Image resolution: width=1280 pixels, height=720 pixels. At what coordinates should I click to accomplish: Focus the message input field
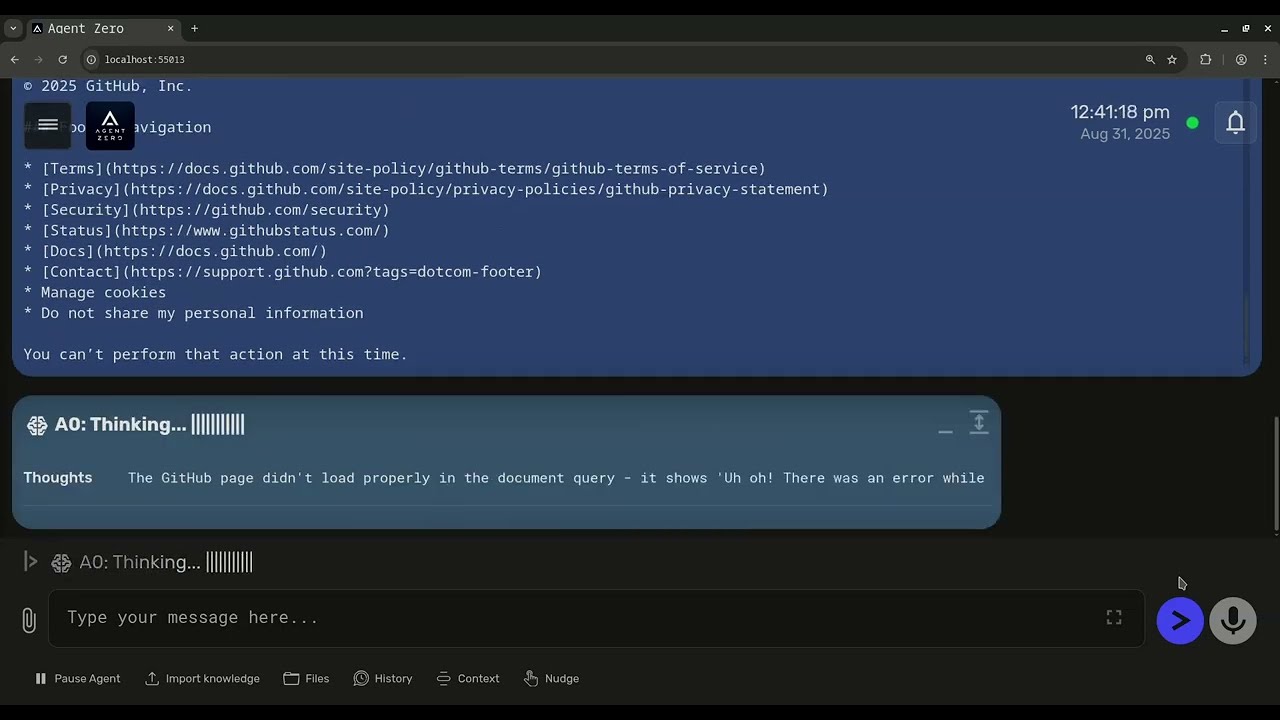[580, 618]
